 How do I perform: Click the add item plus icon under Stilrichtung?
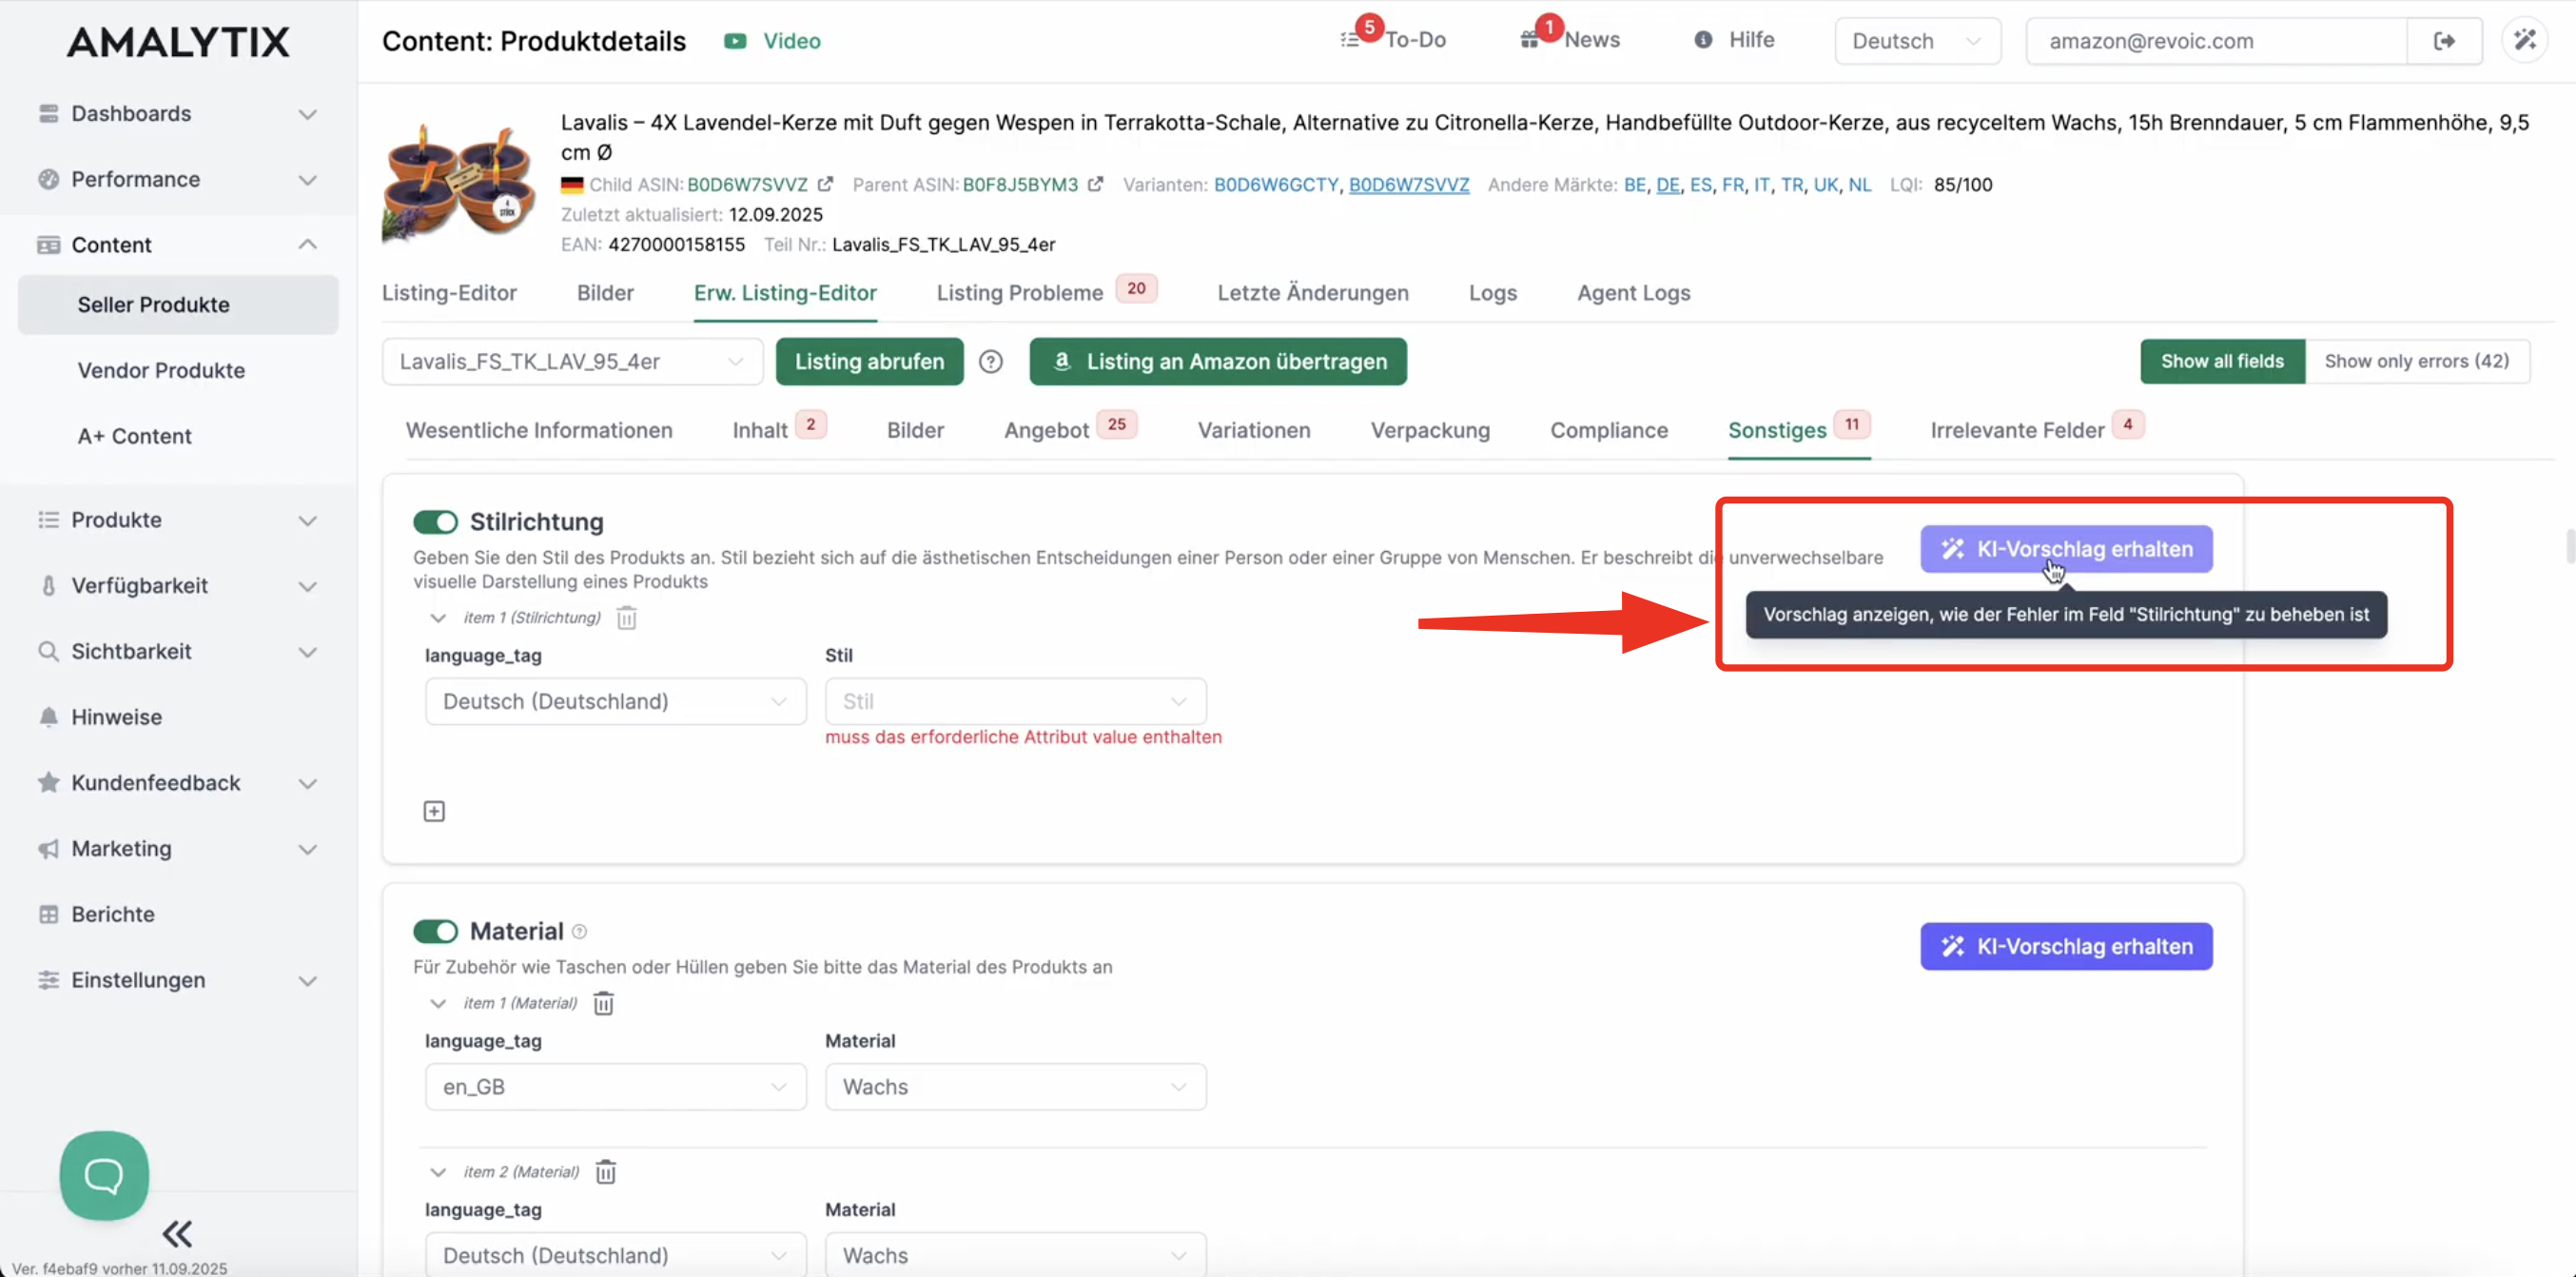pyautogui.click(x=434, y=811)
